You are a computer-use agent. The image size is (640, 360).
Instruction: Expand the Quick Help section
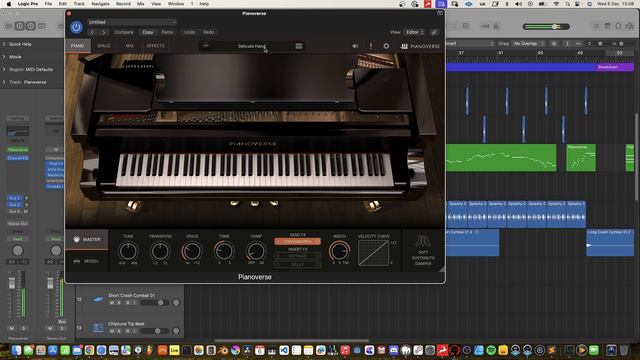click(x=4, y=44)
